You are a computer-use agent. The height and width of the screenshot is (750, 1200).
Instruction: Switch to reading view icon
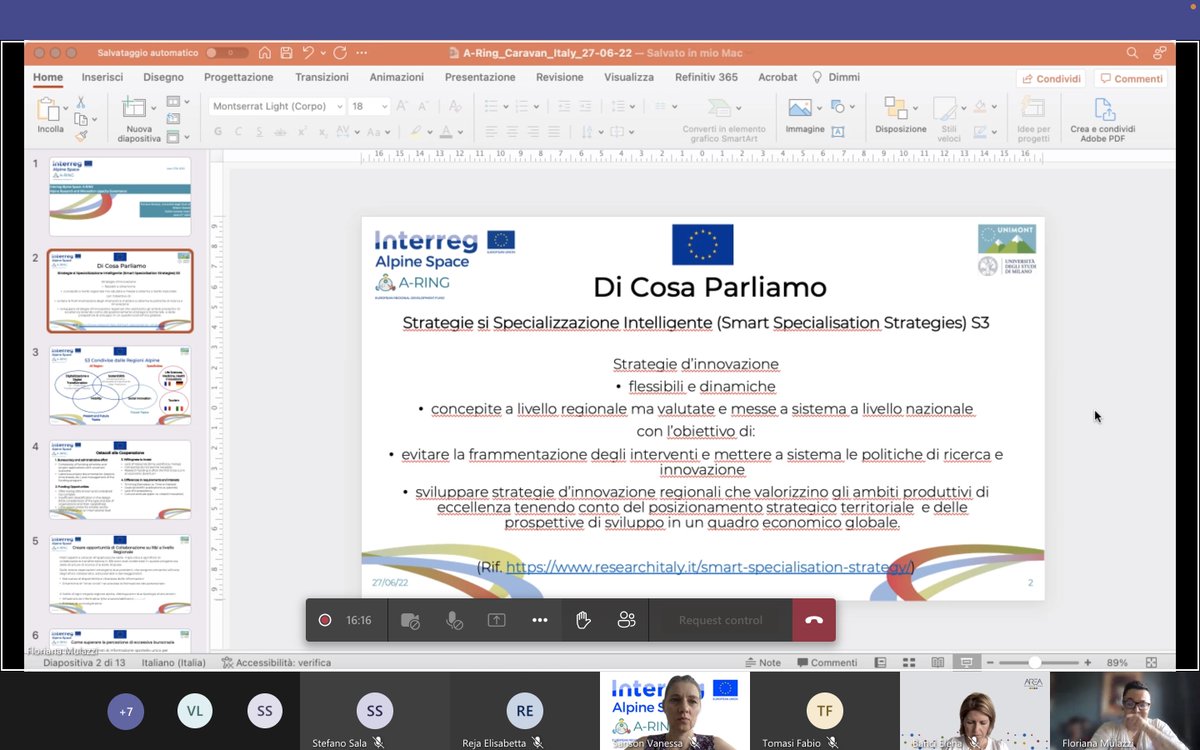(937, 662)
